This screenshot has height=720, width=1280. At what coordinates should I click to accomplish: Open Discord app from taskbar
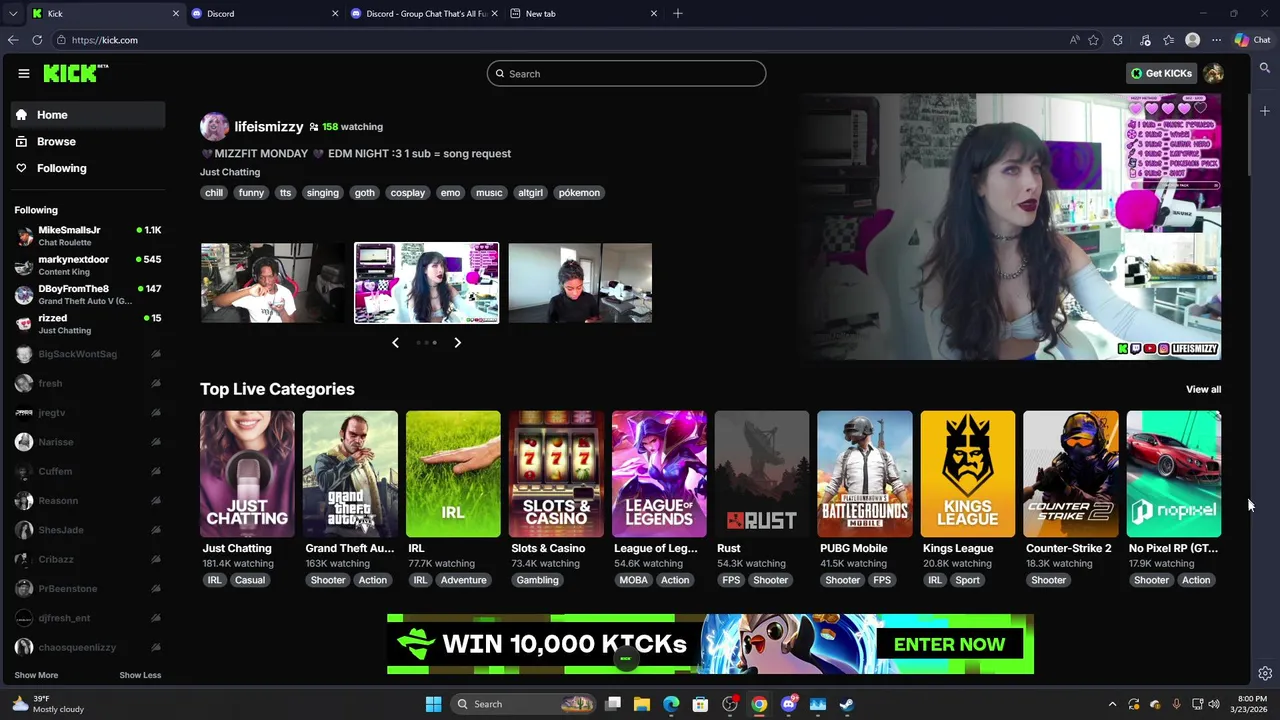point(789,704)
